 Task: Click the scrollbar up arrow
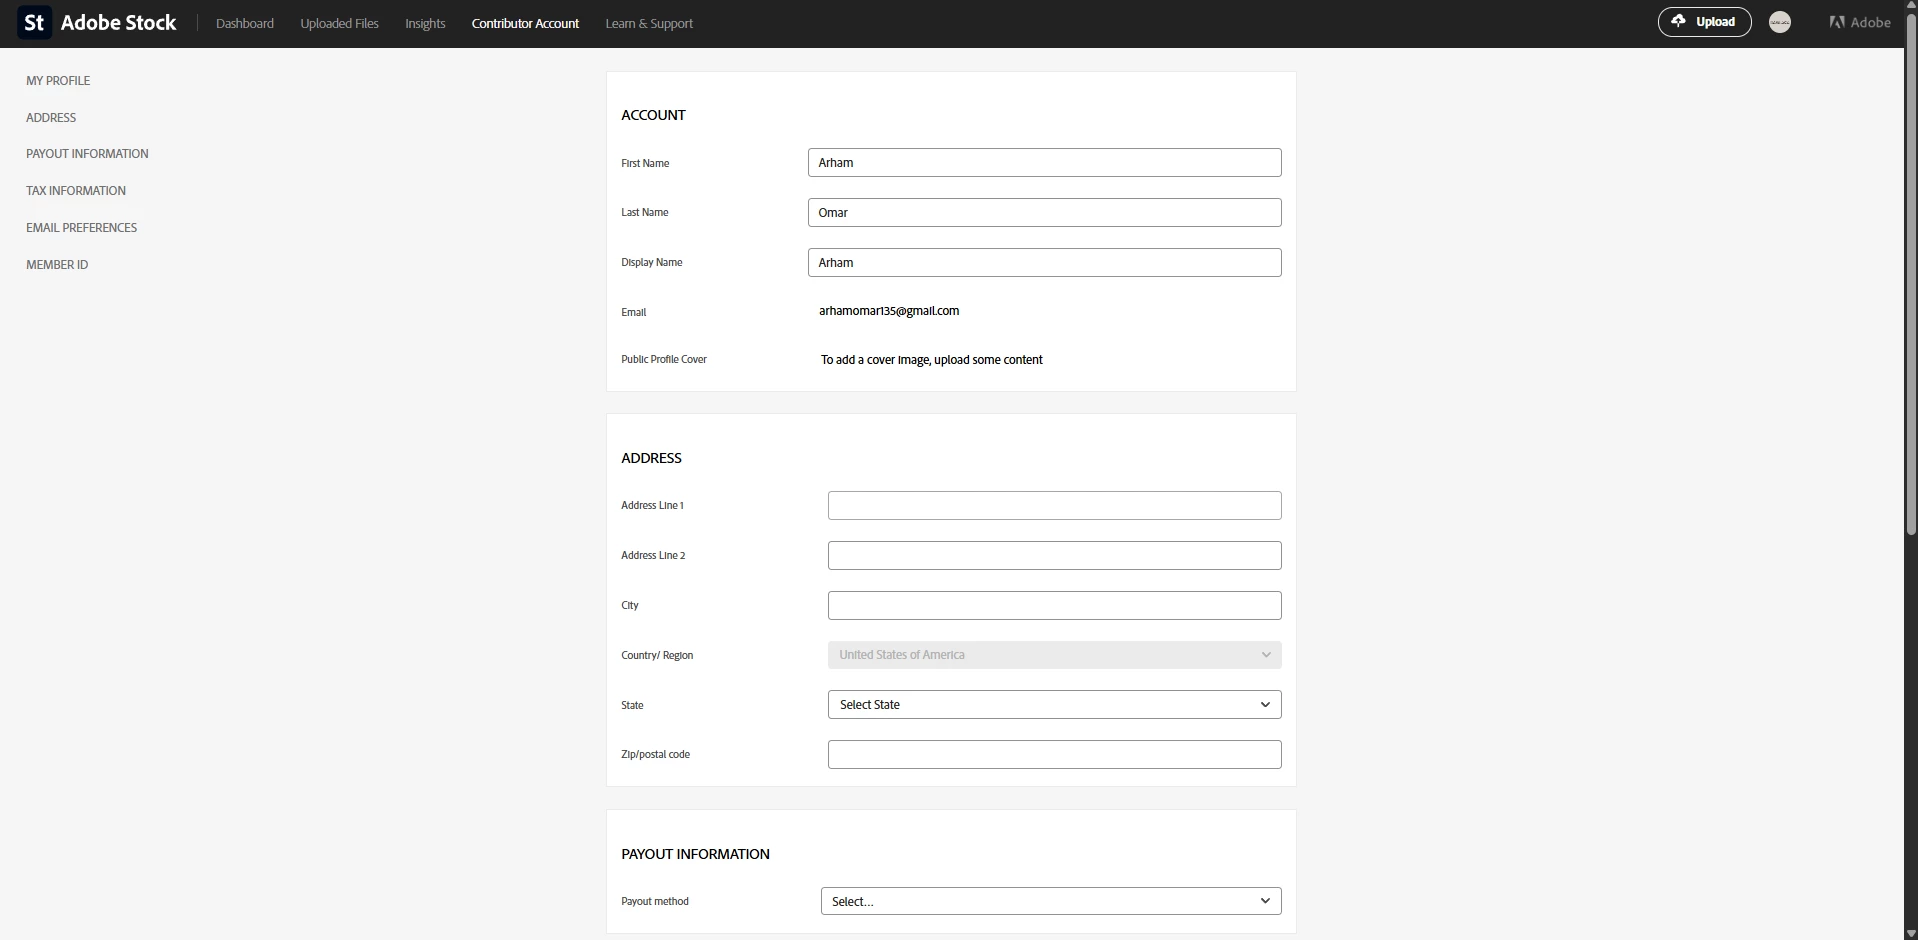point(1911,6)
